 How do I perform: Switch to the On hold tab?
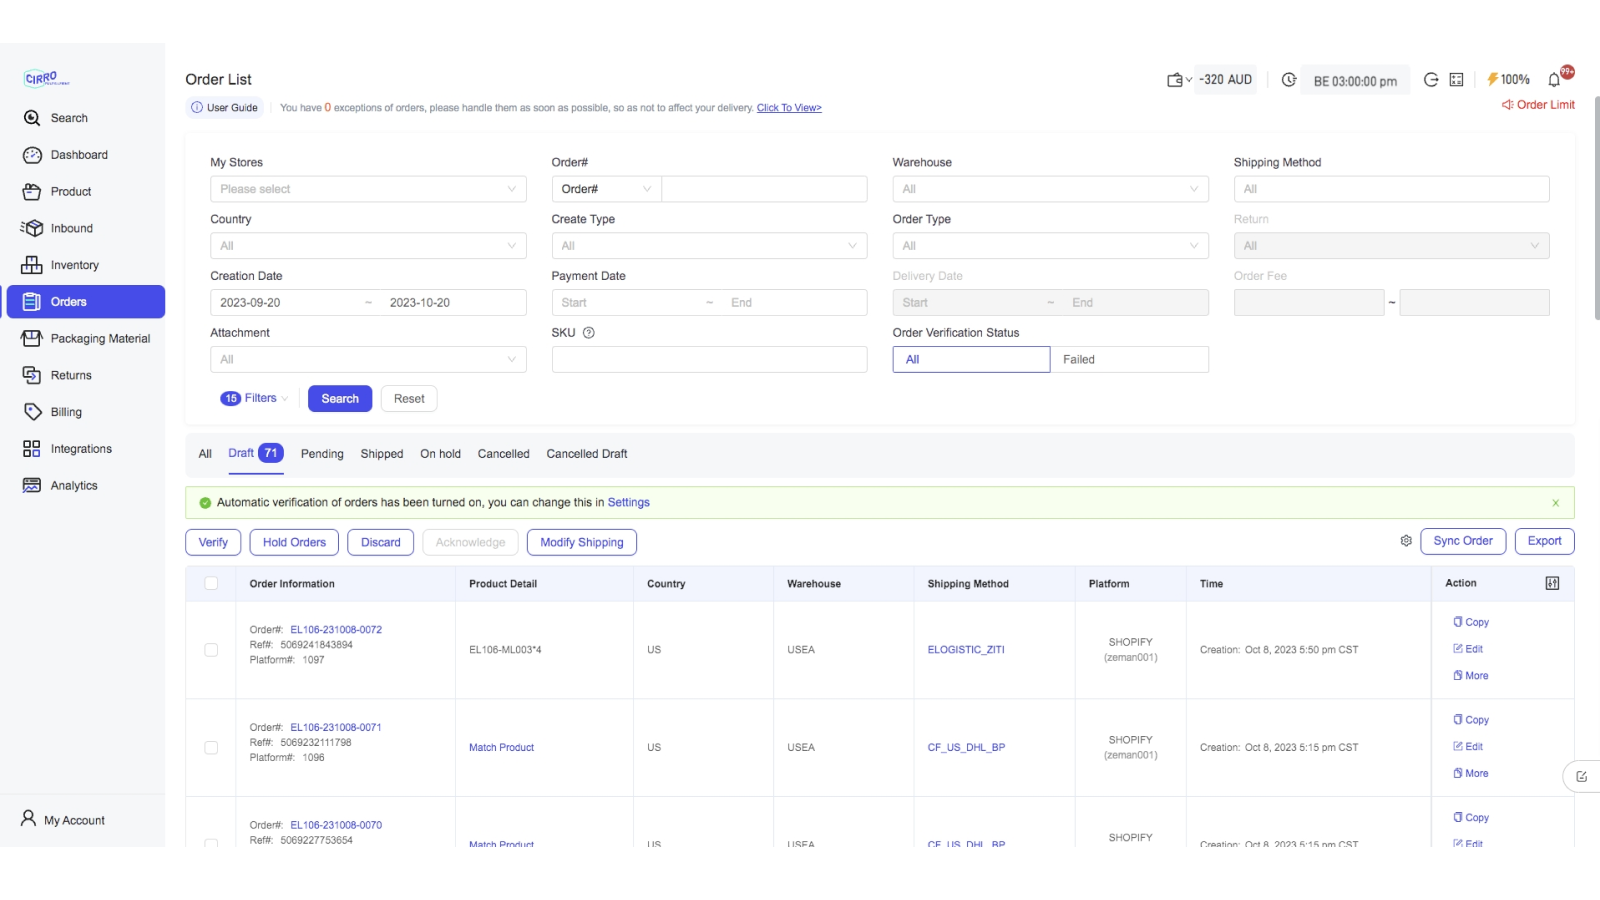click(x=440, y=454)
